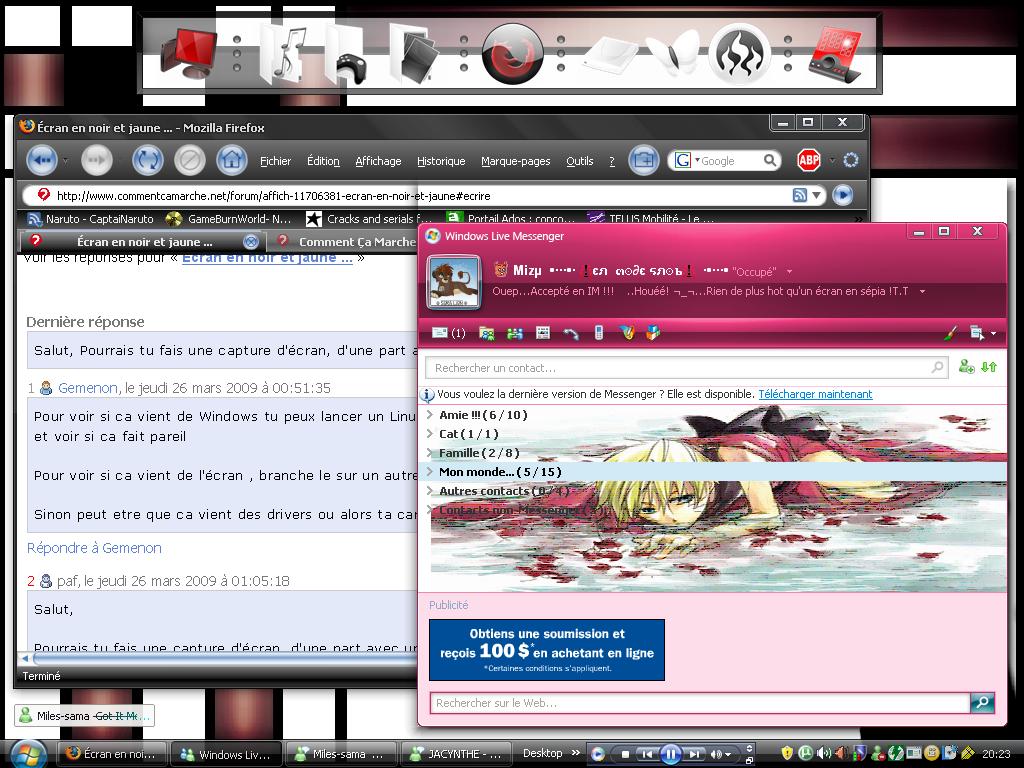Click the add contact icon in Messenger

(x=966, y=367)
